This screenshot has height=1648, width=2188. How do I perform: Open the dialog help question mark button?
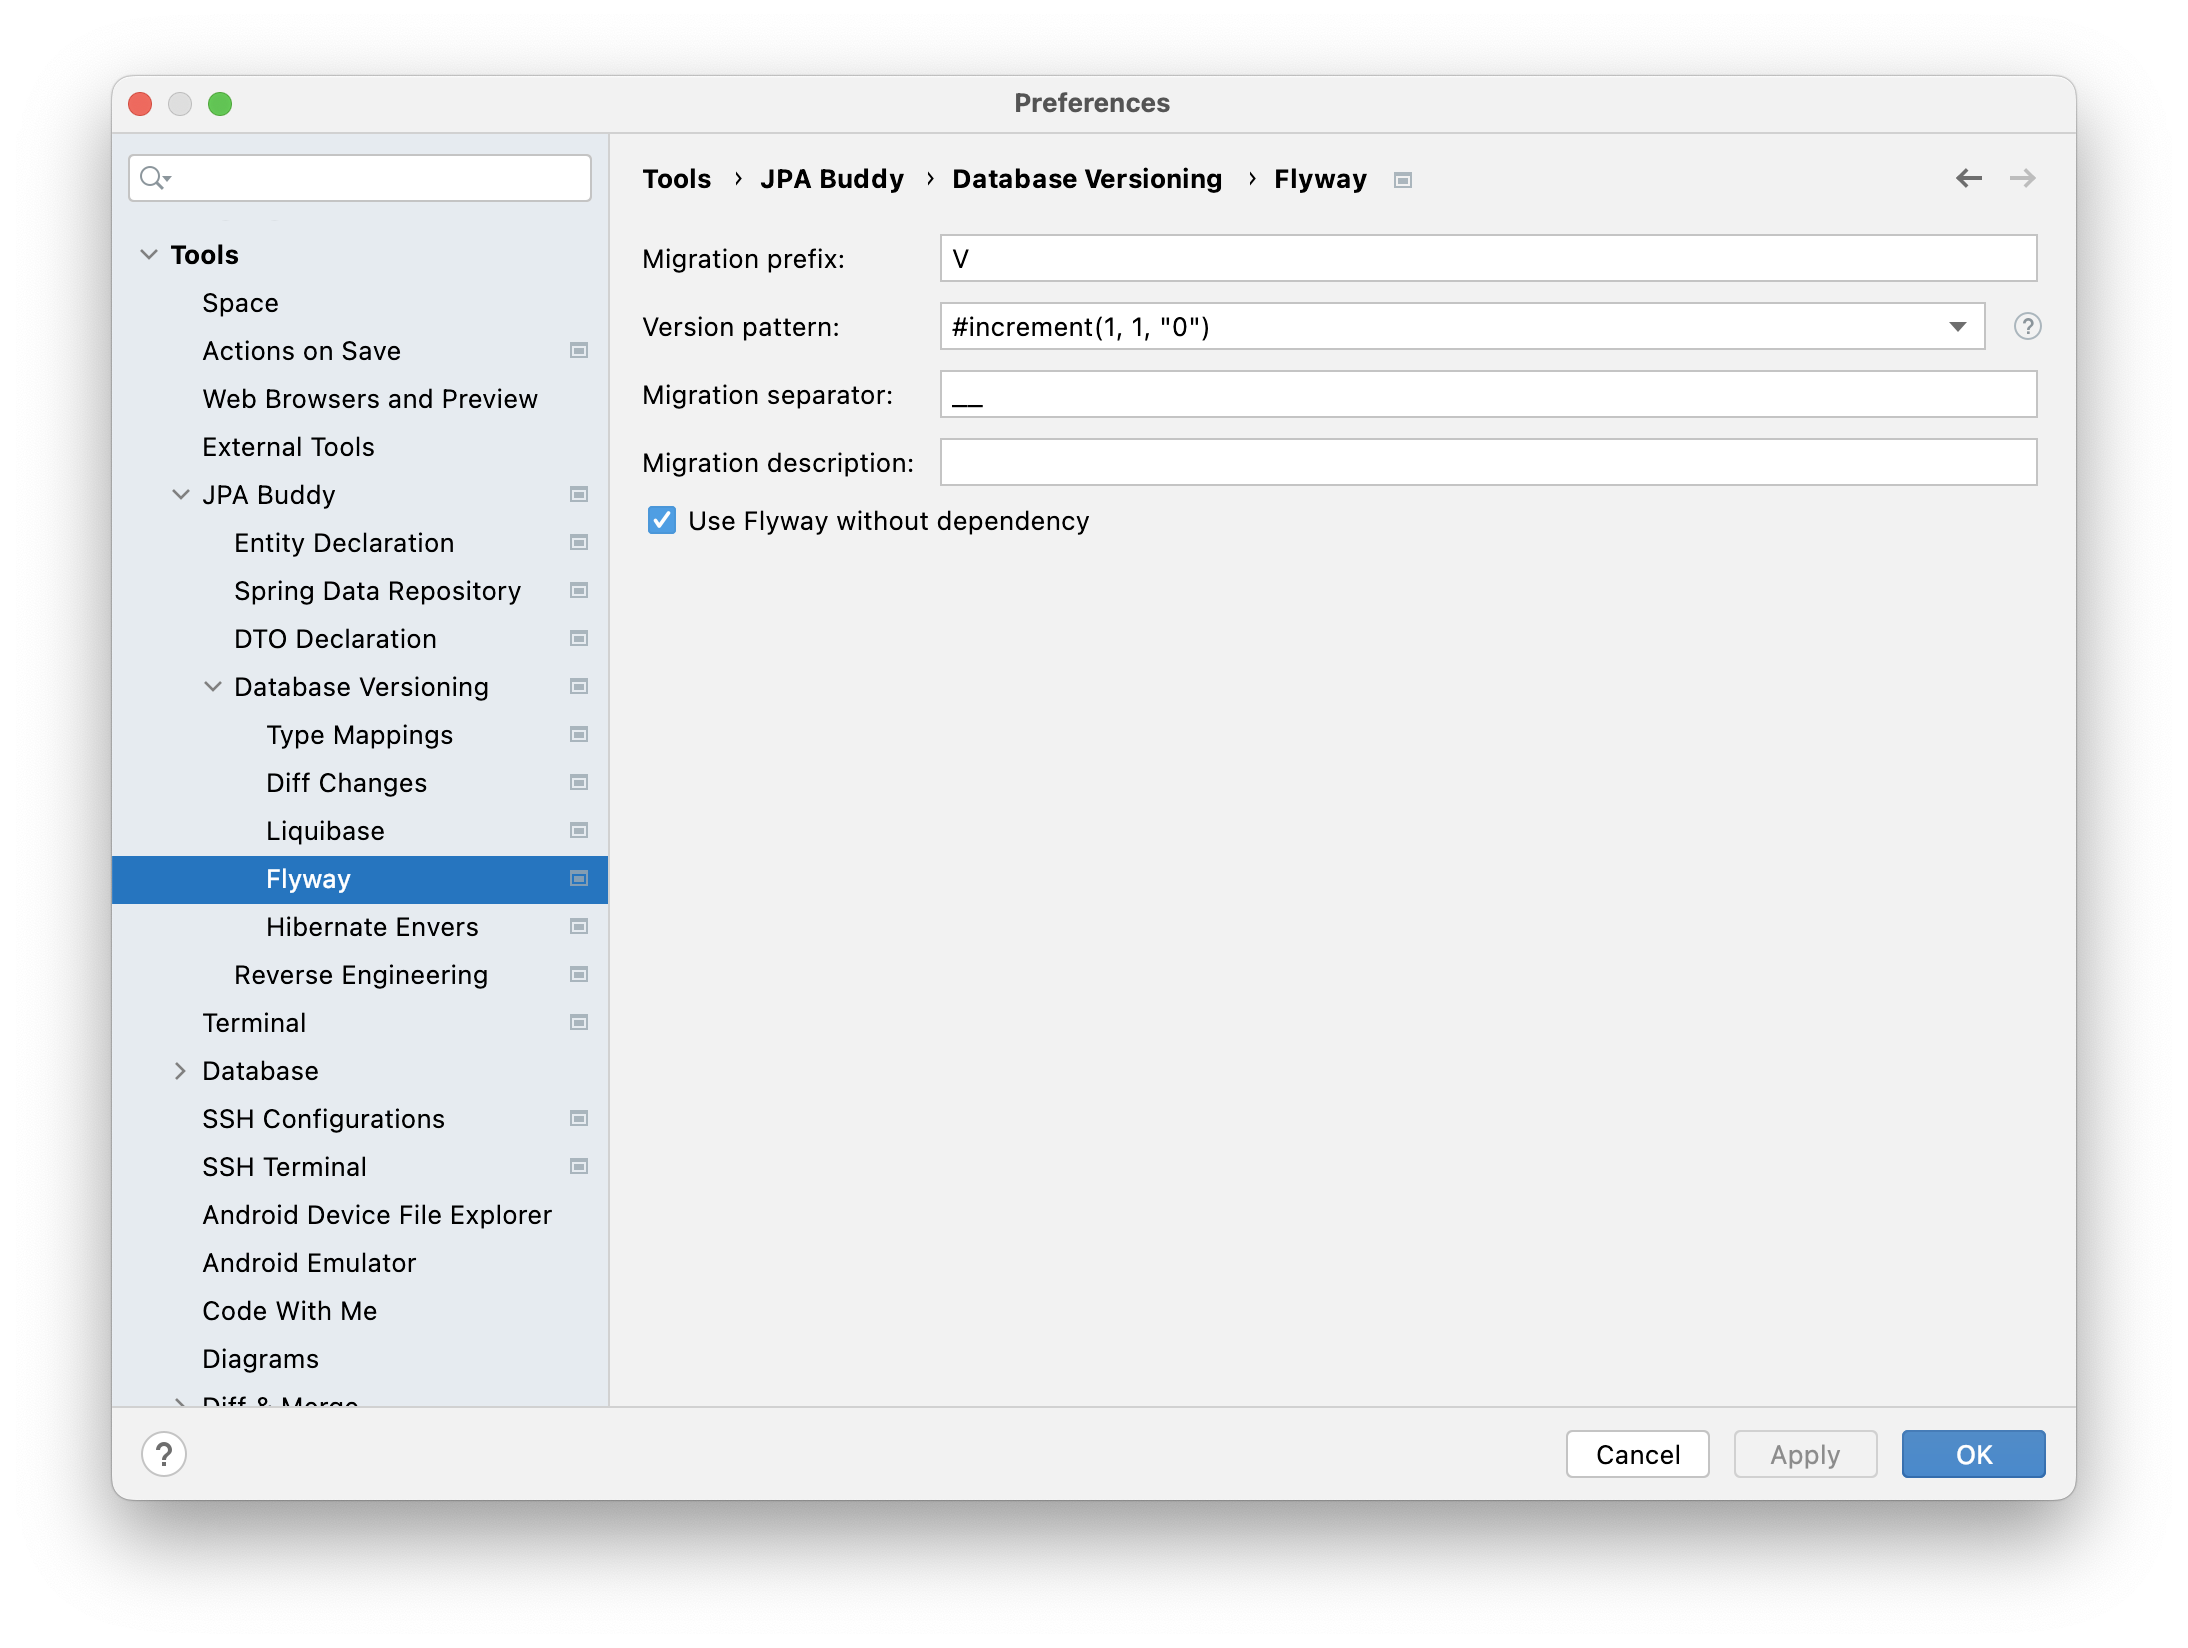pos(164,1454)
